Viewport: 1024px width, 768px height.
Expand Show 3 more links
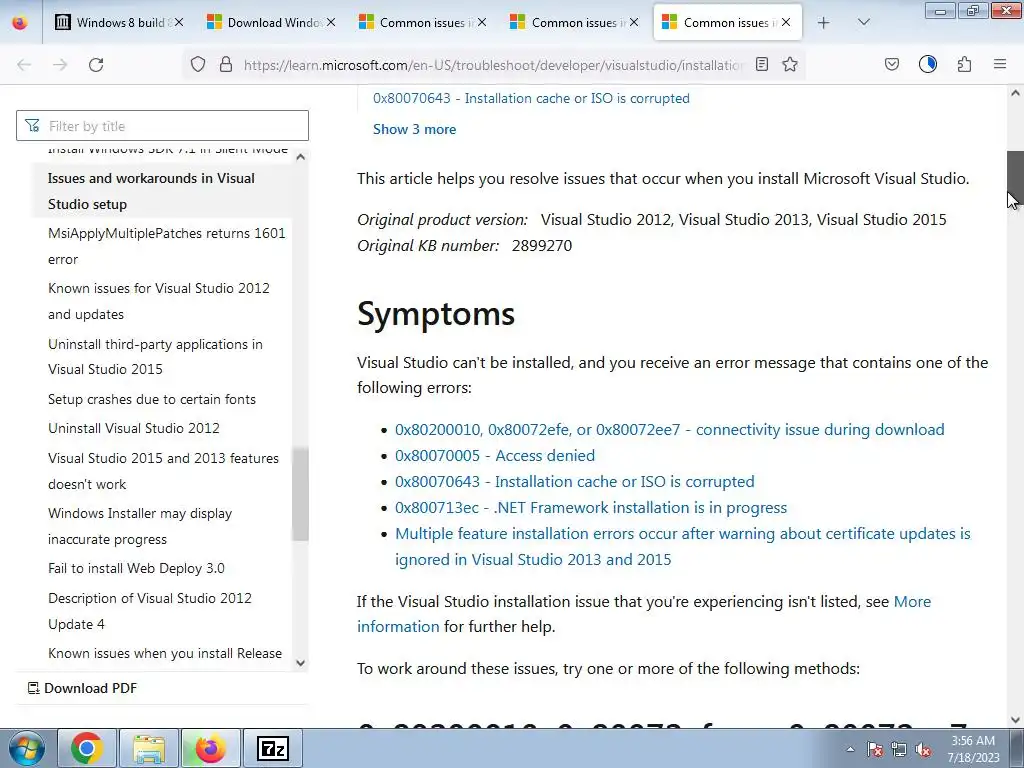click(x=414, y=129)
